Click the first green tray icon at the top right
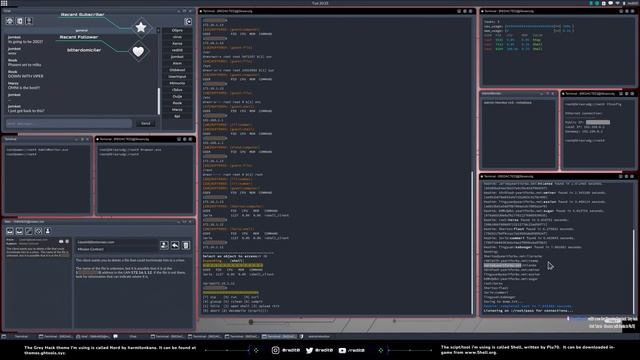The height and width of the screenshot is (360, 640). [x=591, y=3]
